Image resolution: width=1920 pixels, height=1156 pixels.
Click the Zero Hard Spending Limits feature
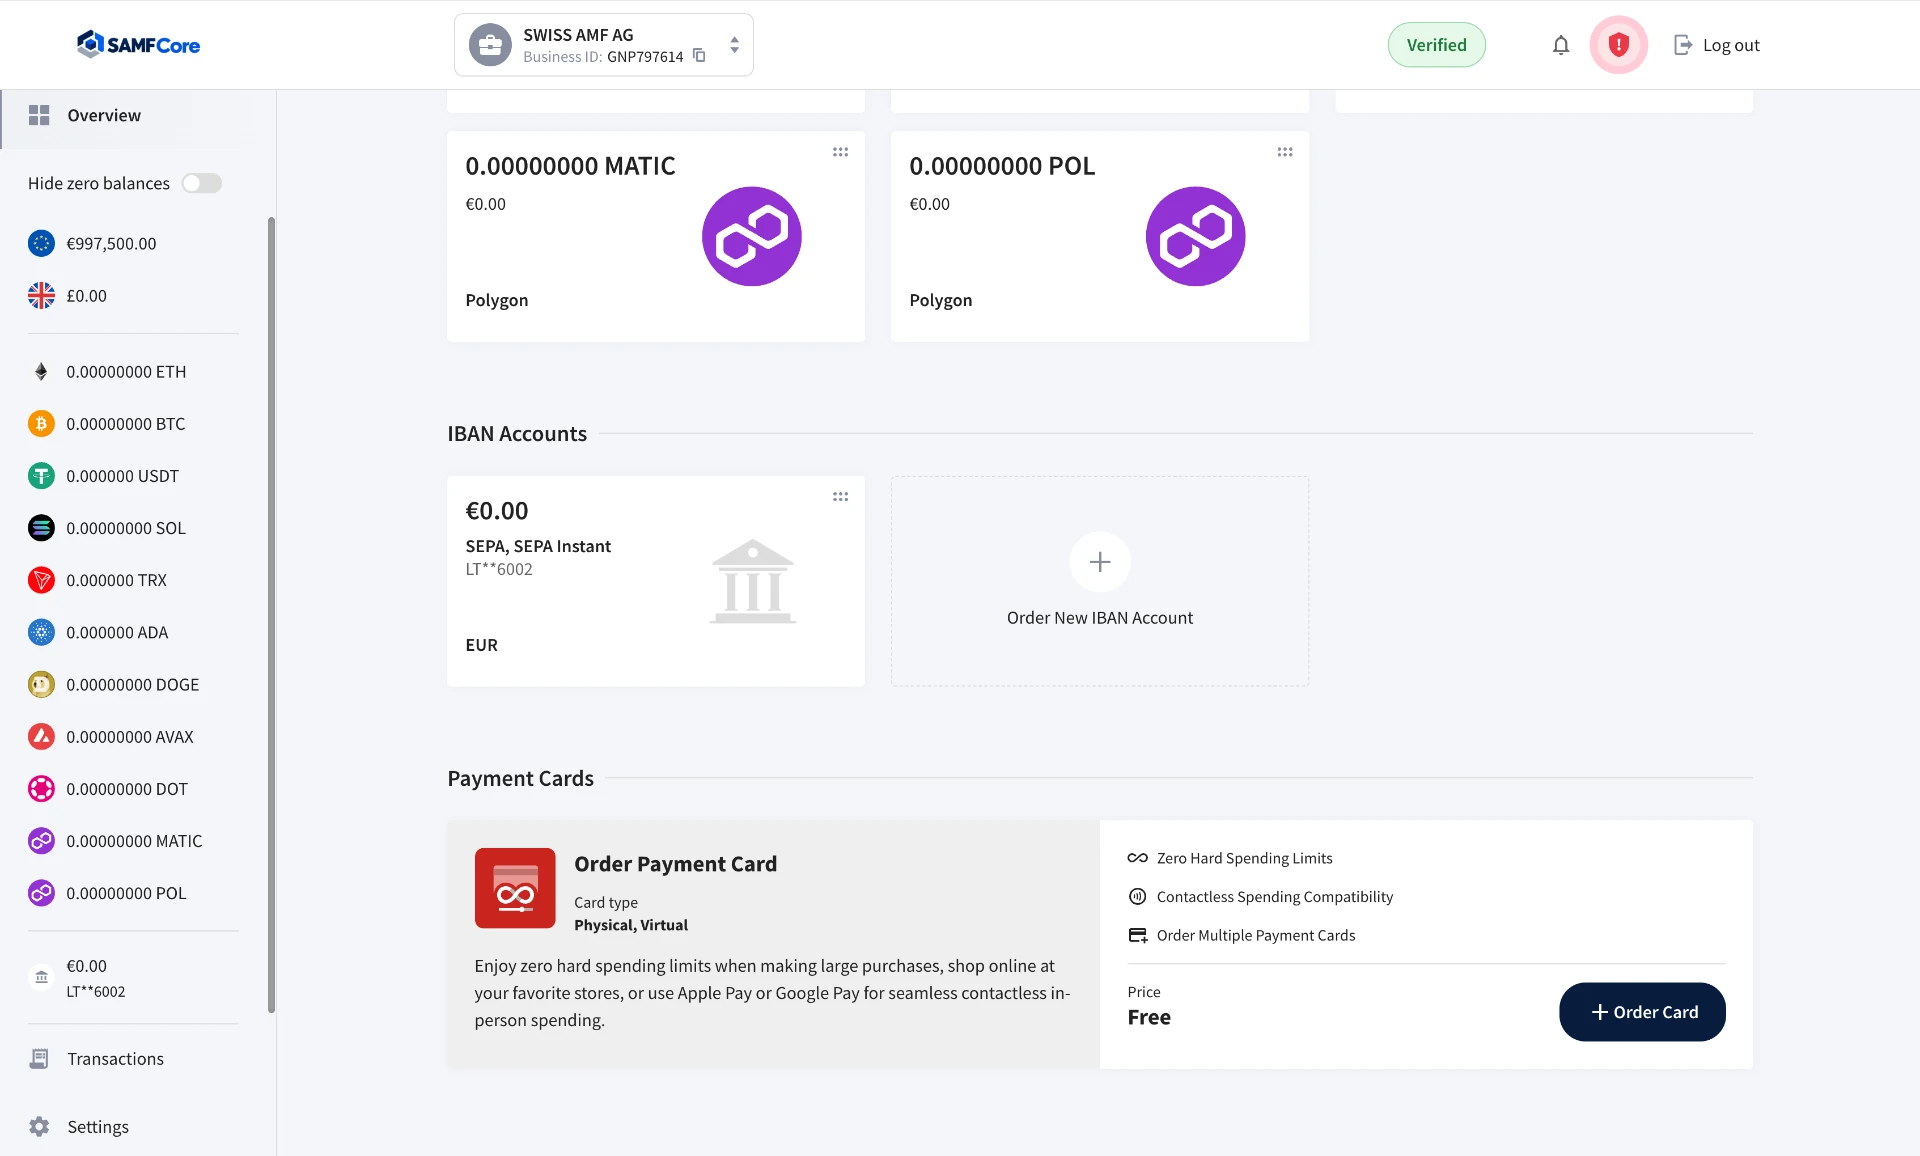pos(1230,858)
